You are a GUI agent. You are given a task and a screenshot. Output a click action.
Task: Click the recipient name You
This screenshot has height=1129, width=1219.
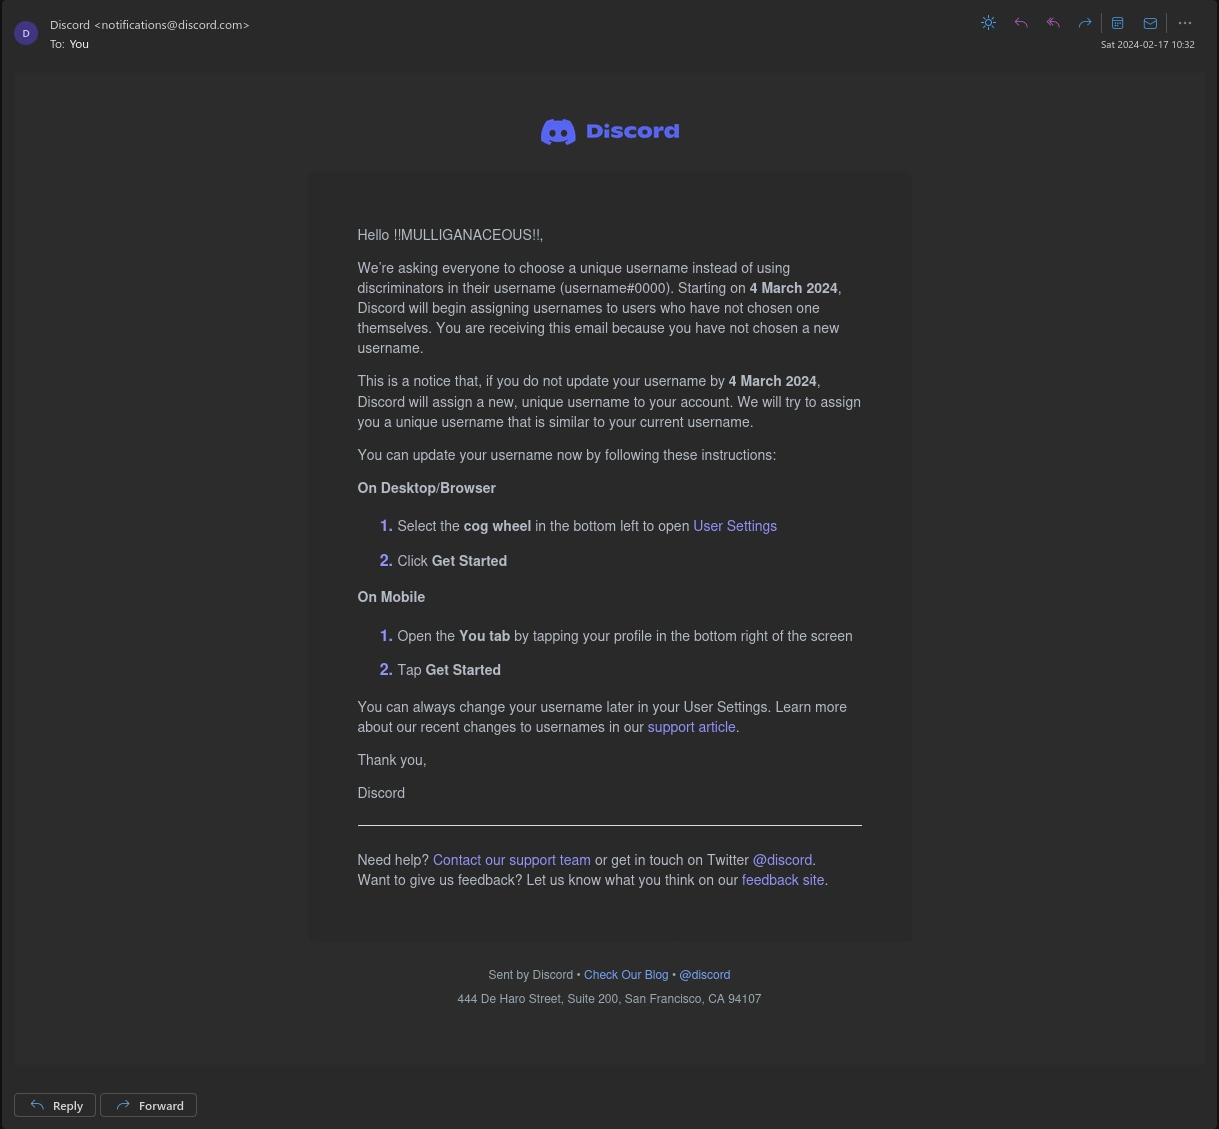[79, 44]
